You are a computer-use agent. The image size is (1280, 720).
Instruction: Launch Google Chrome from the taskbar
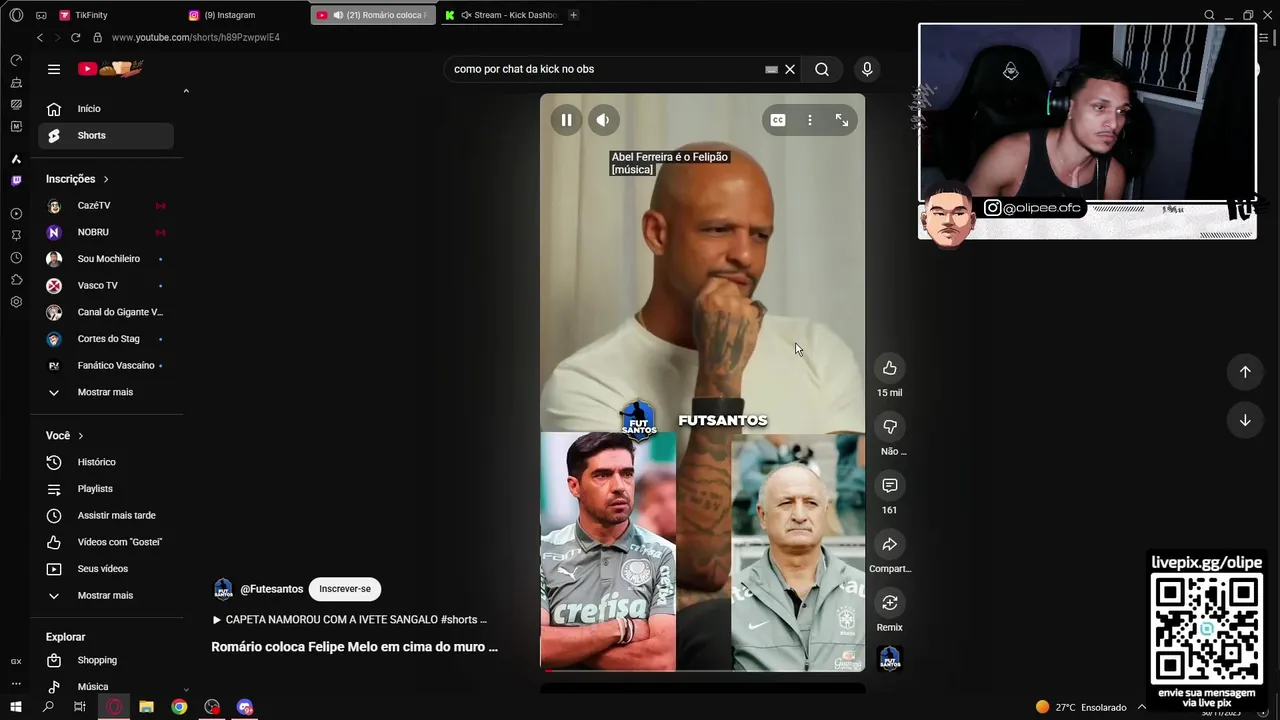point(179,707)
